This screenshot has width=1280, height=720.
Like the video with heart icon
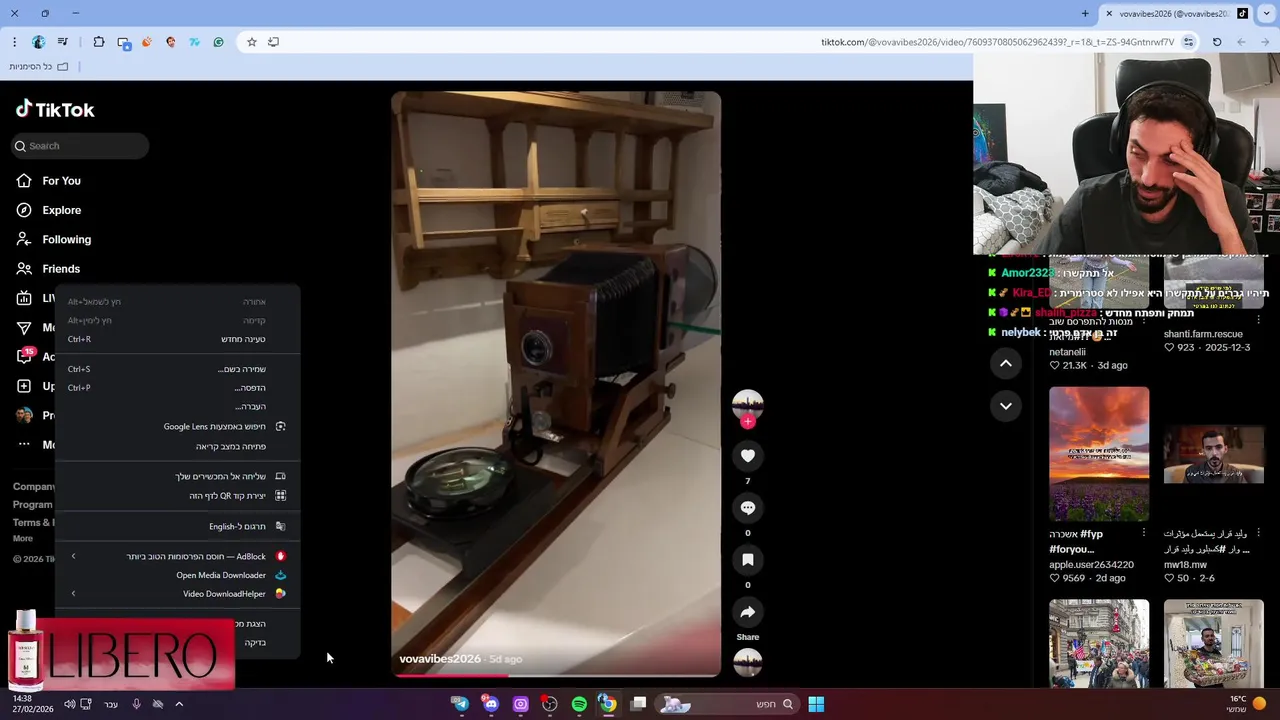click(x=747, y=456)
